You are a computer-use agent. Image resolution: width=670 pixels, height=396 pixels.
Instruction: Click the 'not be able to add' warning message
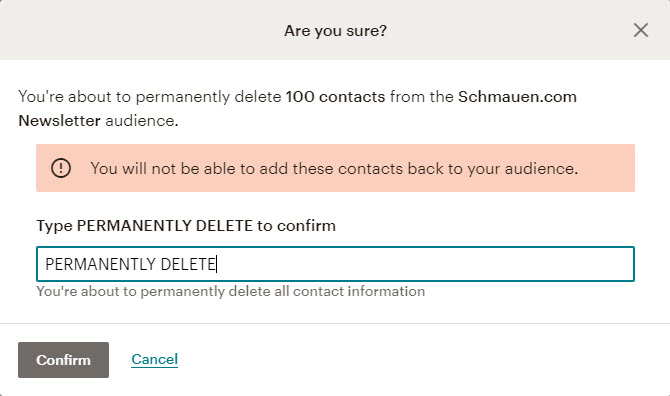click(x=334, y=169)
